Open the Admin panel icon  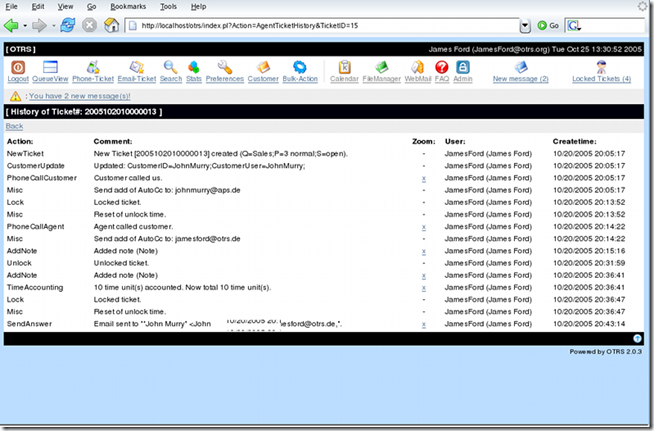(462, 67)
